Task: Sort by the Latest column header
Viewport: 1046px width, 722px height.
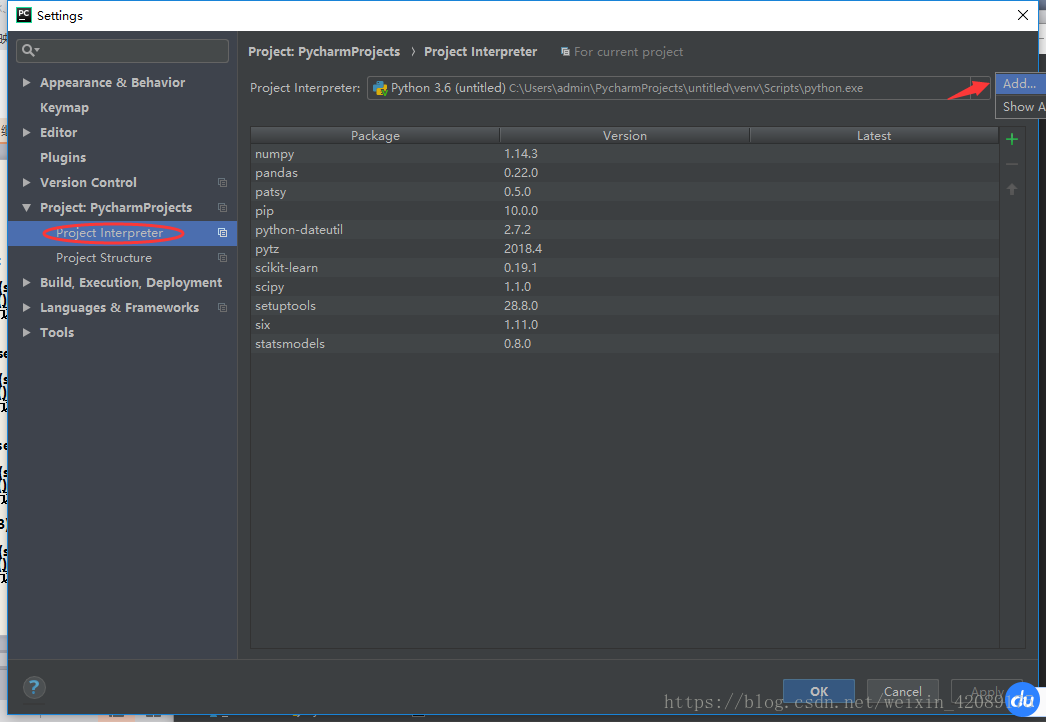Action: (874, 135)
